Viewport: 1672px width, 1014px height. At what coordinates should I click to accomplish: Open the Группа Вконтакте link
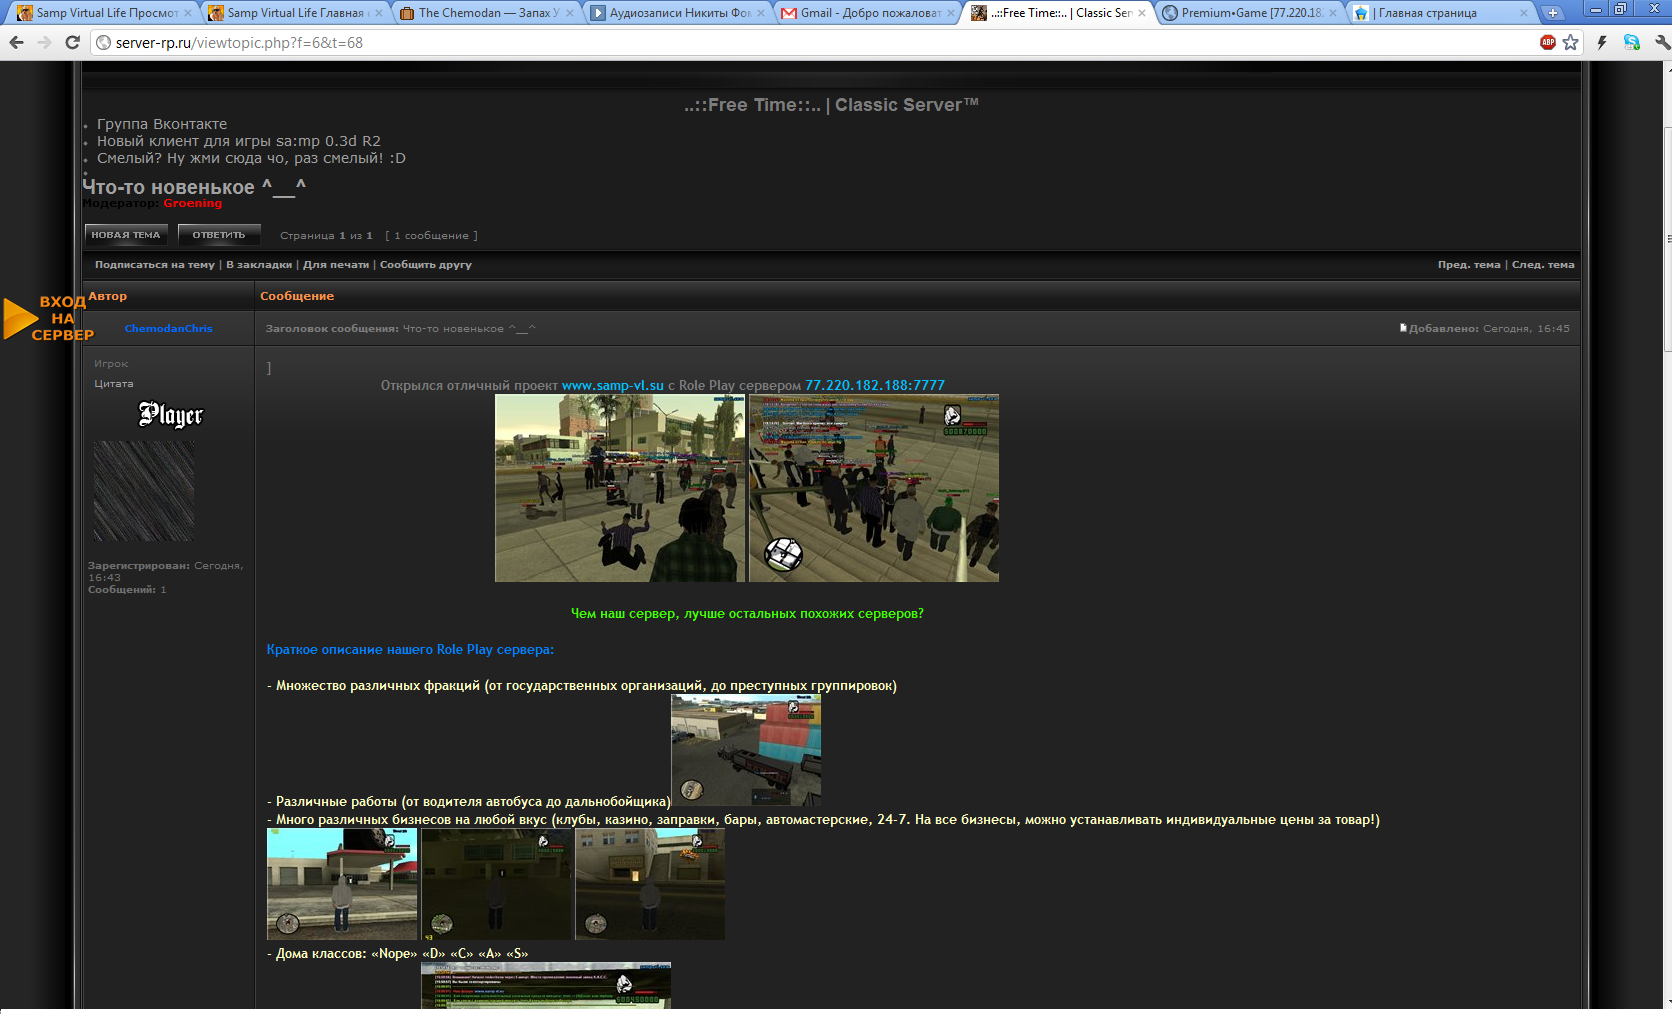click(162, 124)
